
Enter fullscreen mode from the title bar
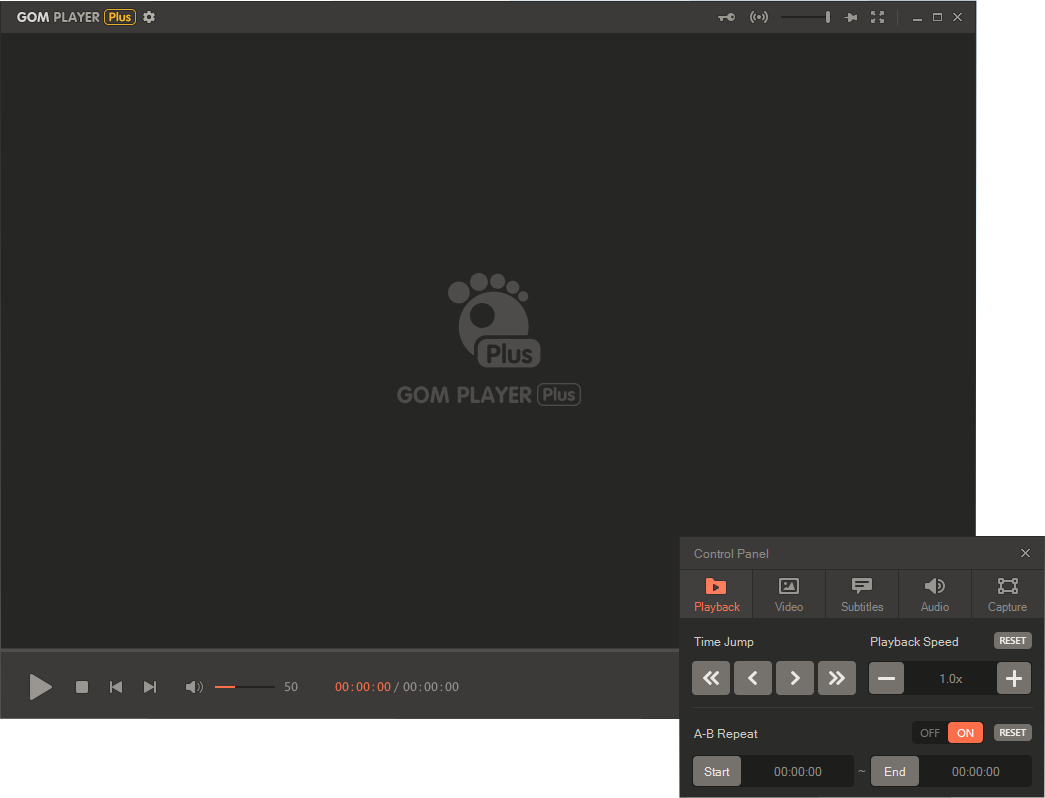pos(878,17)
